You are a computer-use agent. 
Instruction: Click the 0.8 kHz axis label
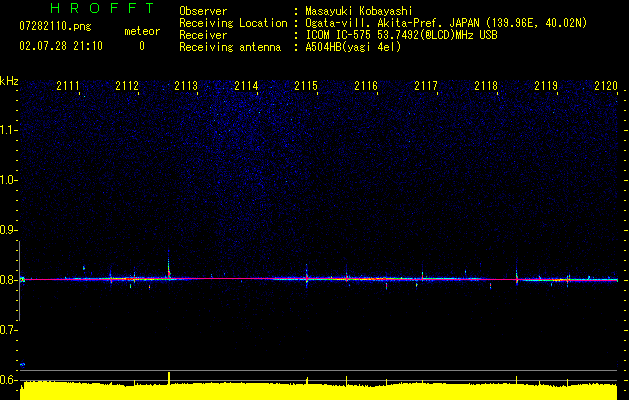tap(9, 280)
